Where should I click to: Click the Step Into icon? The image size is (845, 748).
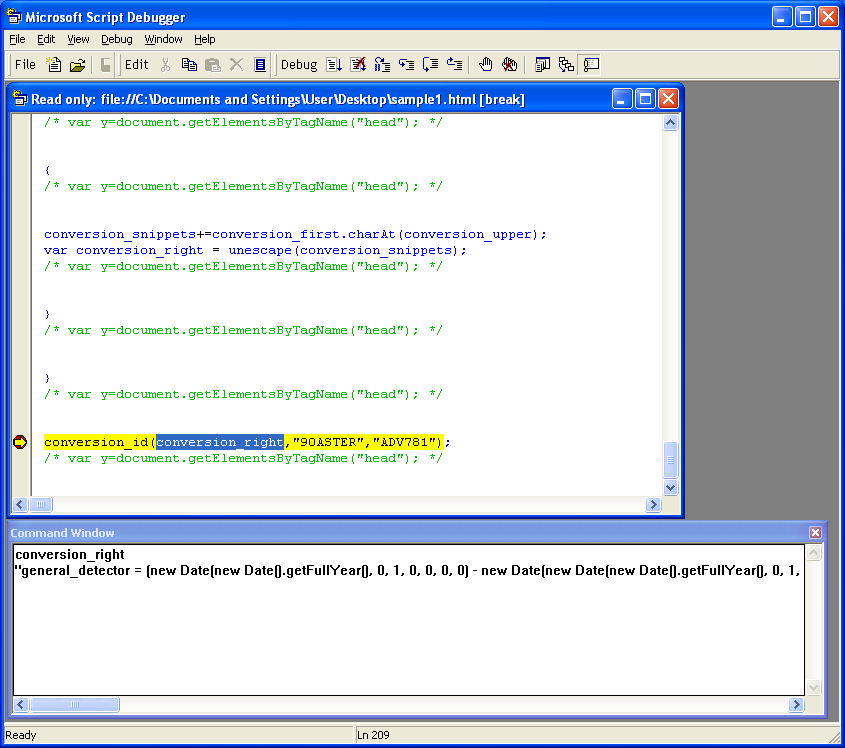(x=406, y=65)
